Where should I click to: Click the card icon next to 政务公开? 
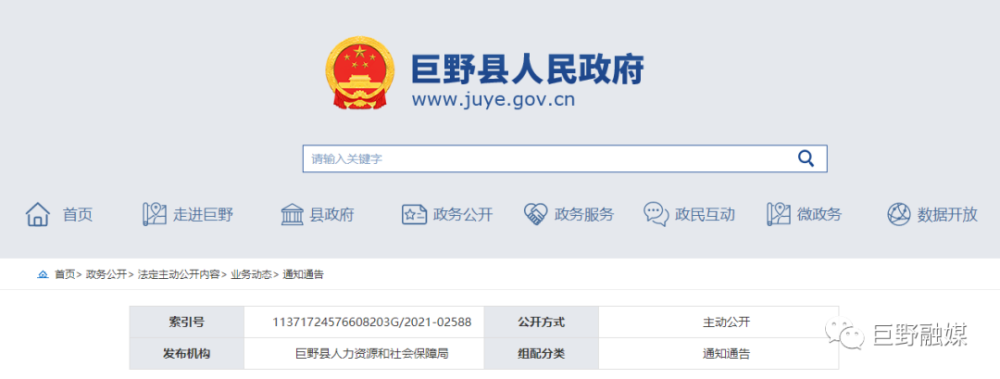(x=414, y=214)
